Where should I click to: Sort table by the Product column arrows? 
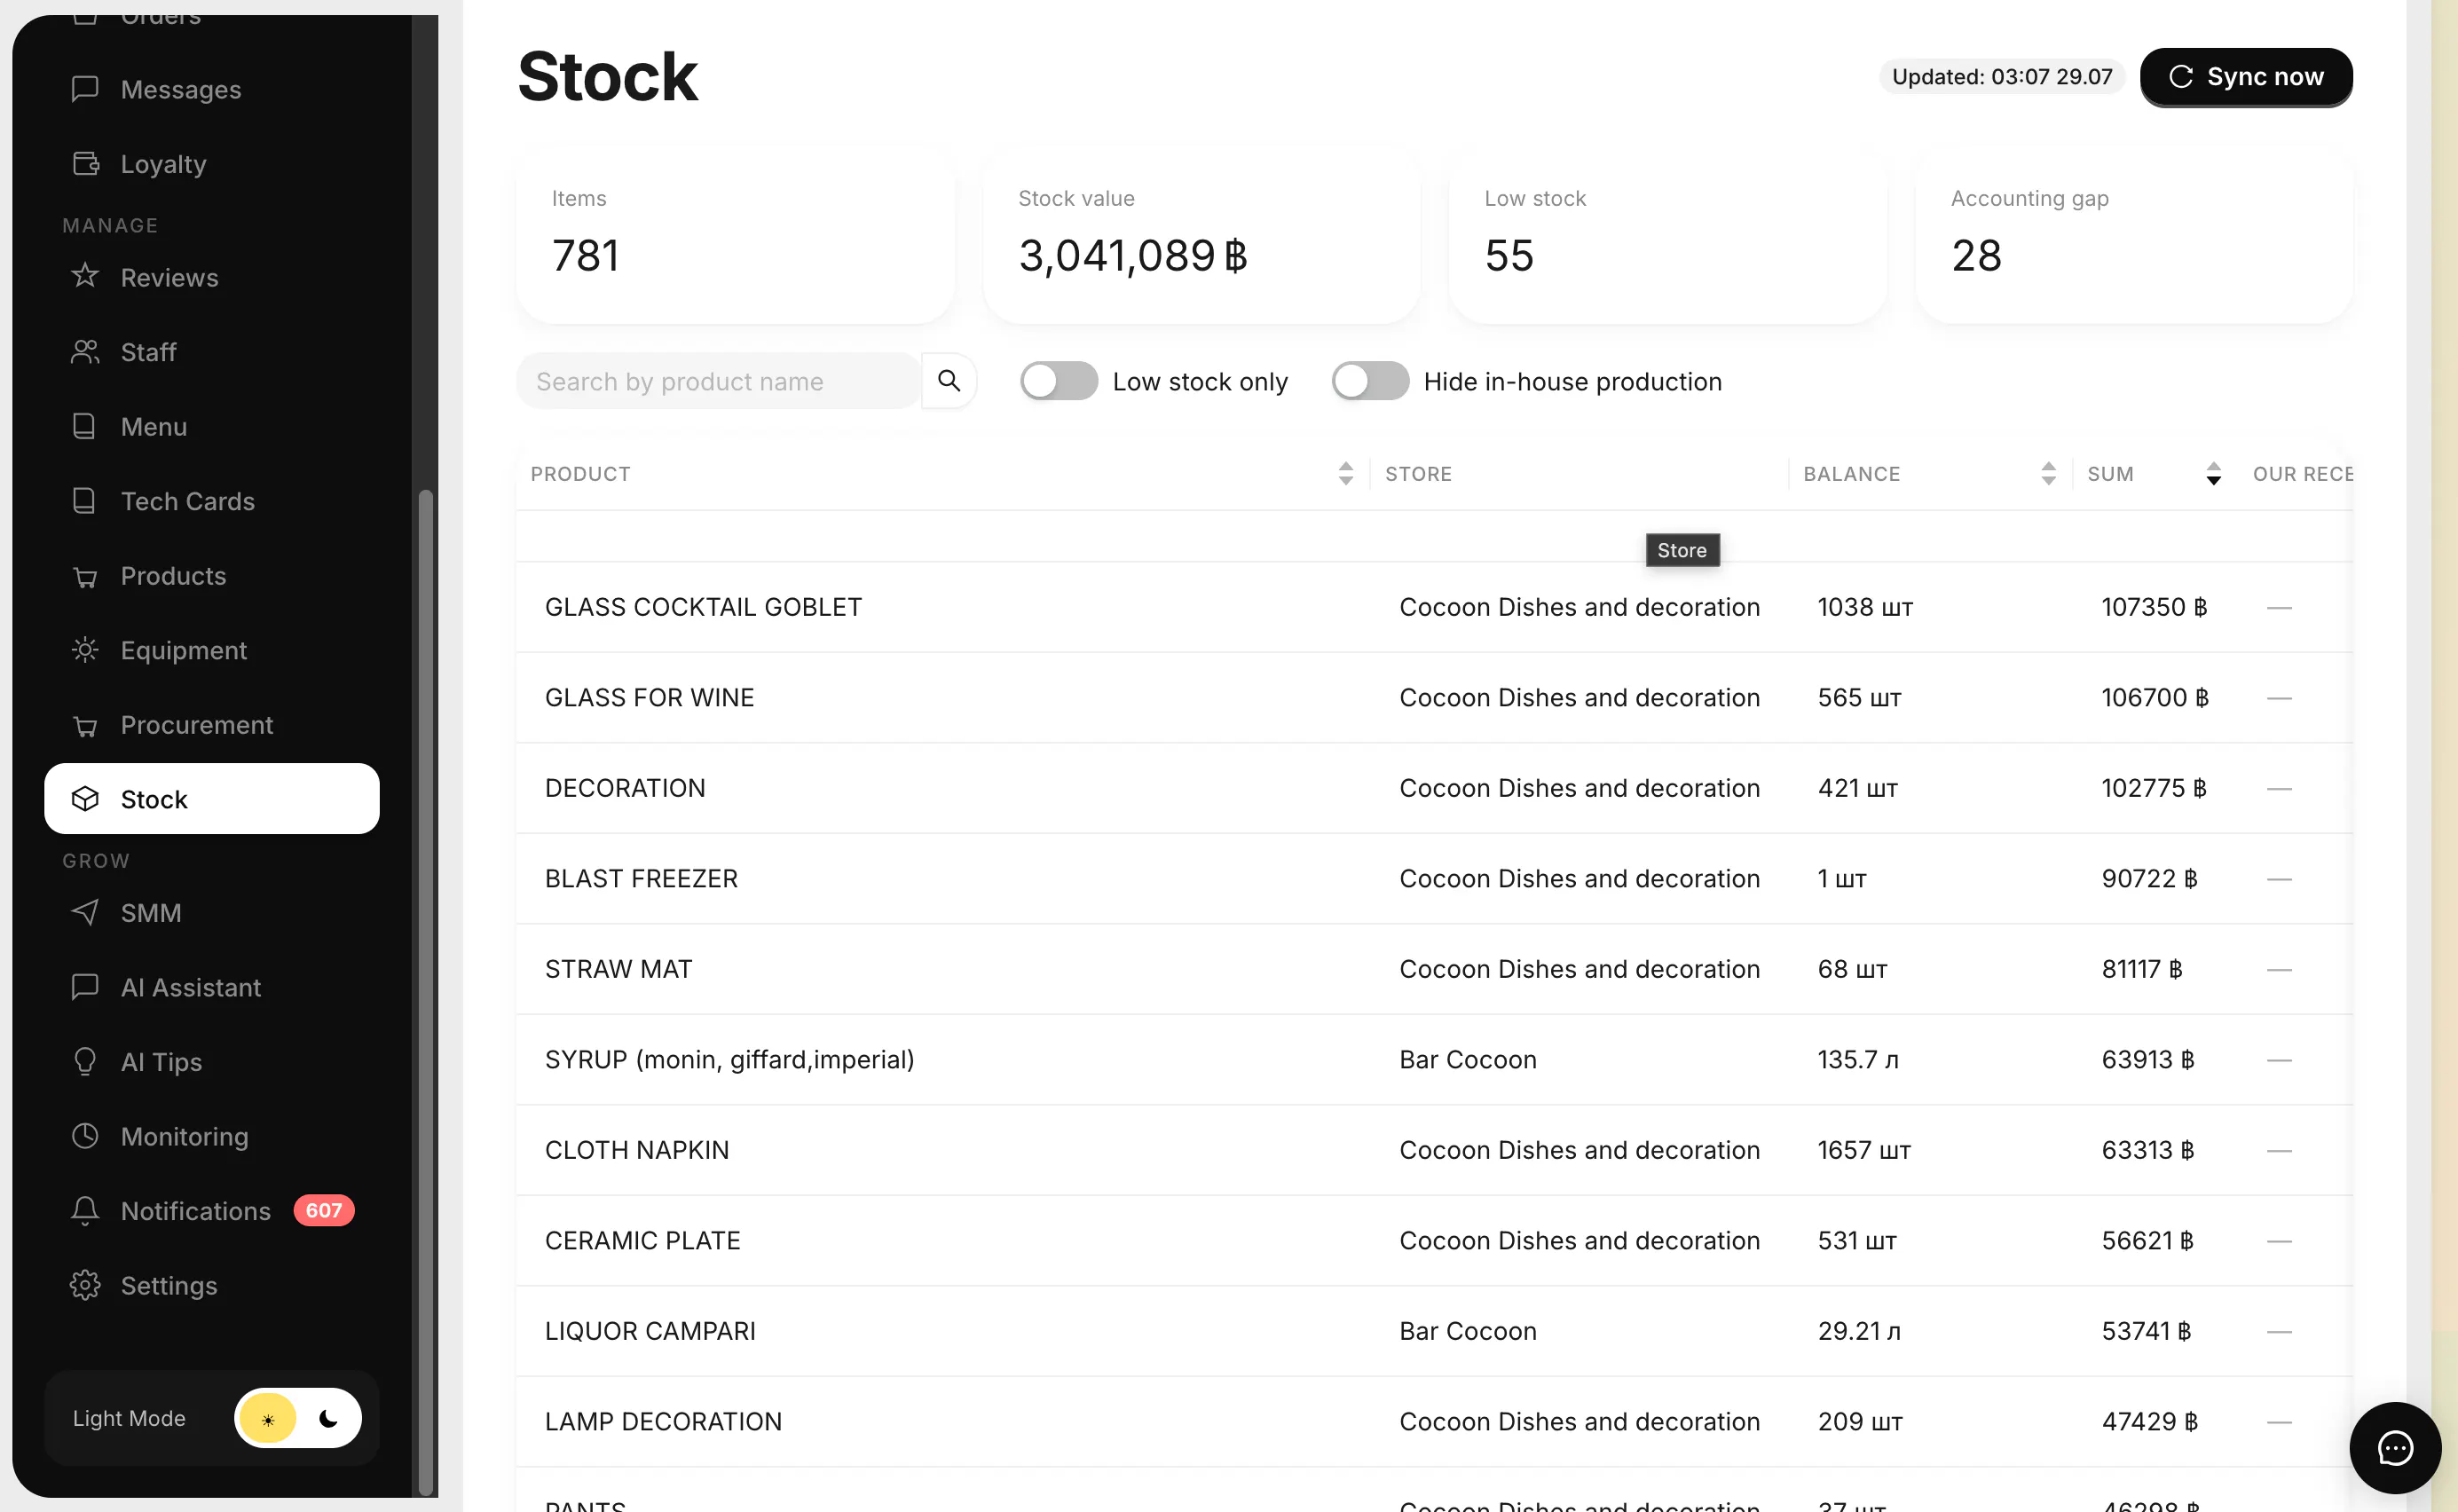click(x=1346, y=474)
